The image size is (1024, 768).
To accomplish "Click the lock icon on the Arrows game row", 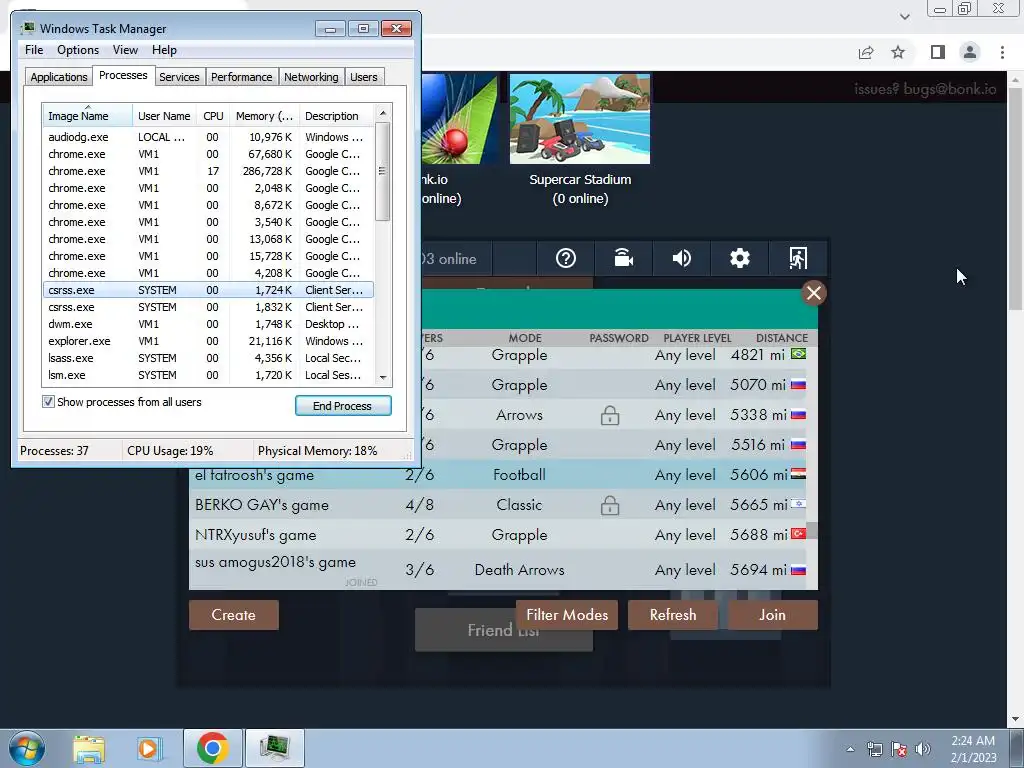I will coord(610,415).
